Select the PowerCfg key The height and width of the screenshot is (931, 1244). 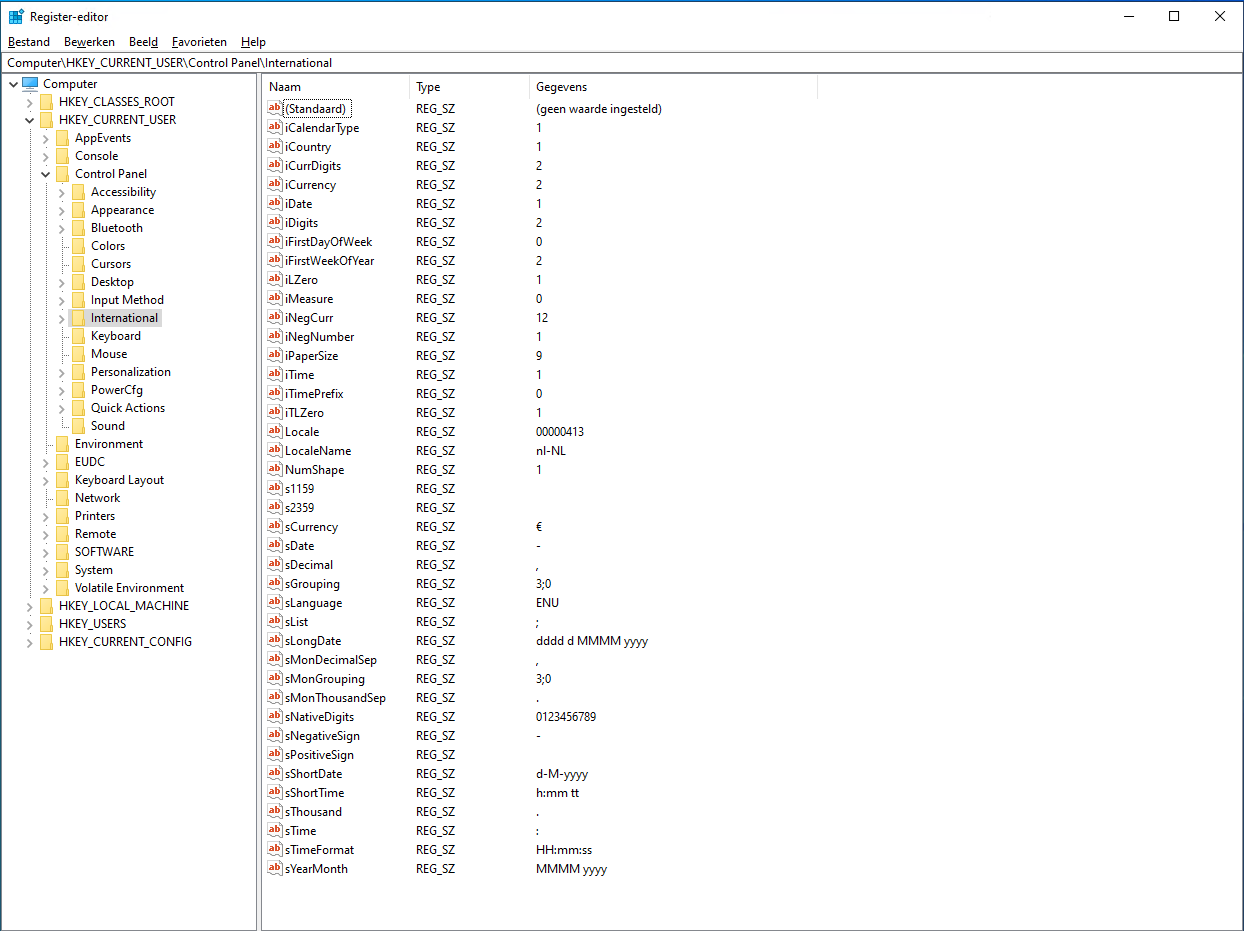pyautogui.click(x=116, y=390)
